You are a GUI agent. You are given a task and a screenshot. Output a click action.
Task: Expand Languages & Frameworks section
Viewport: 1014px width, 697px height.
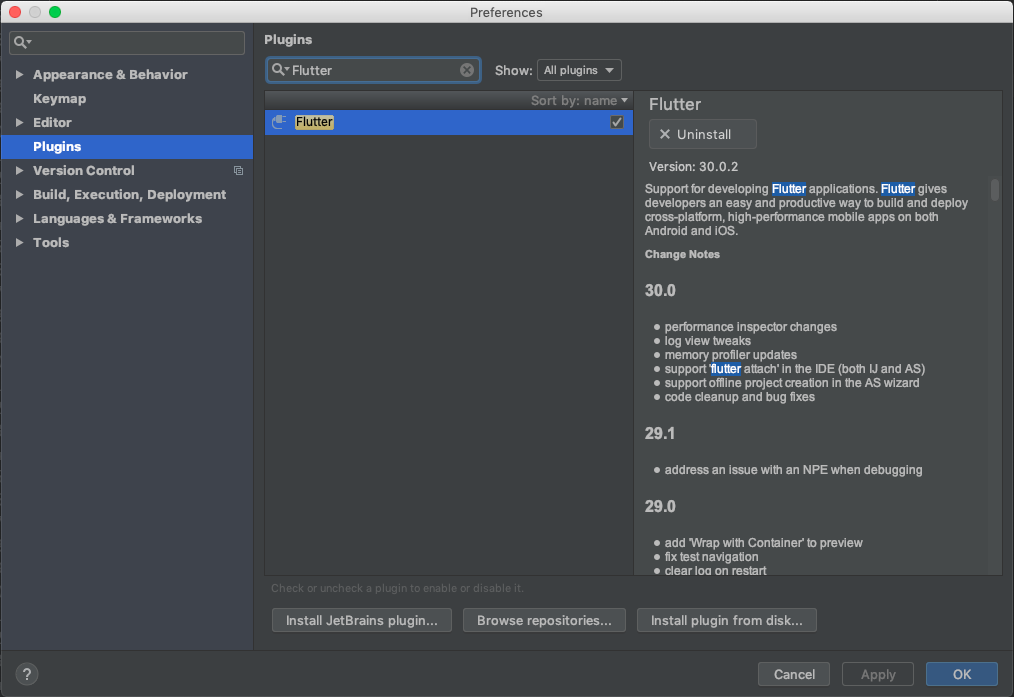coord(19,219)
